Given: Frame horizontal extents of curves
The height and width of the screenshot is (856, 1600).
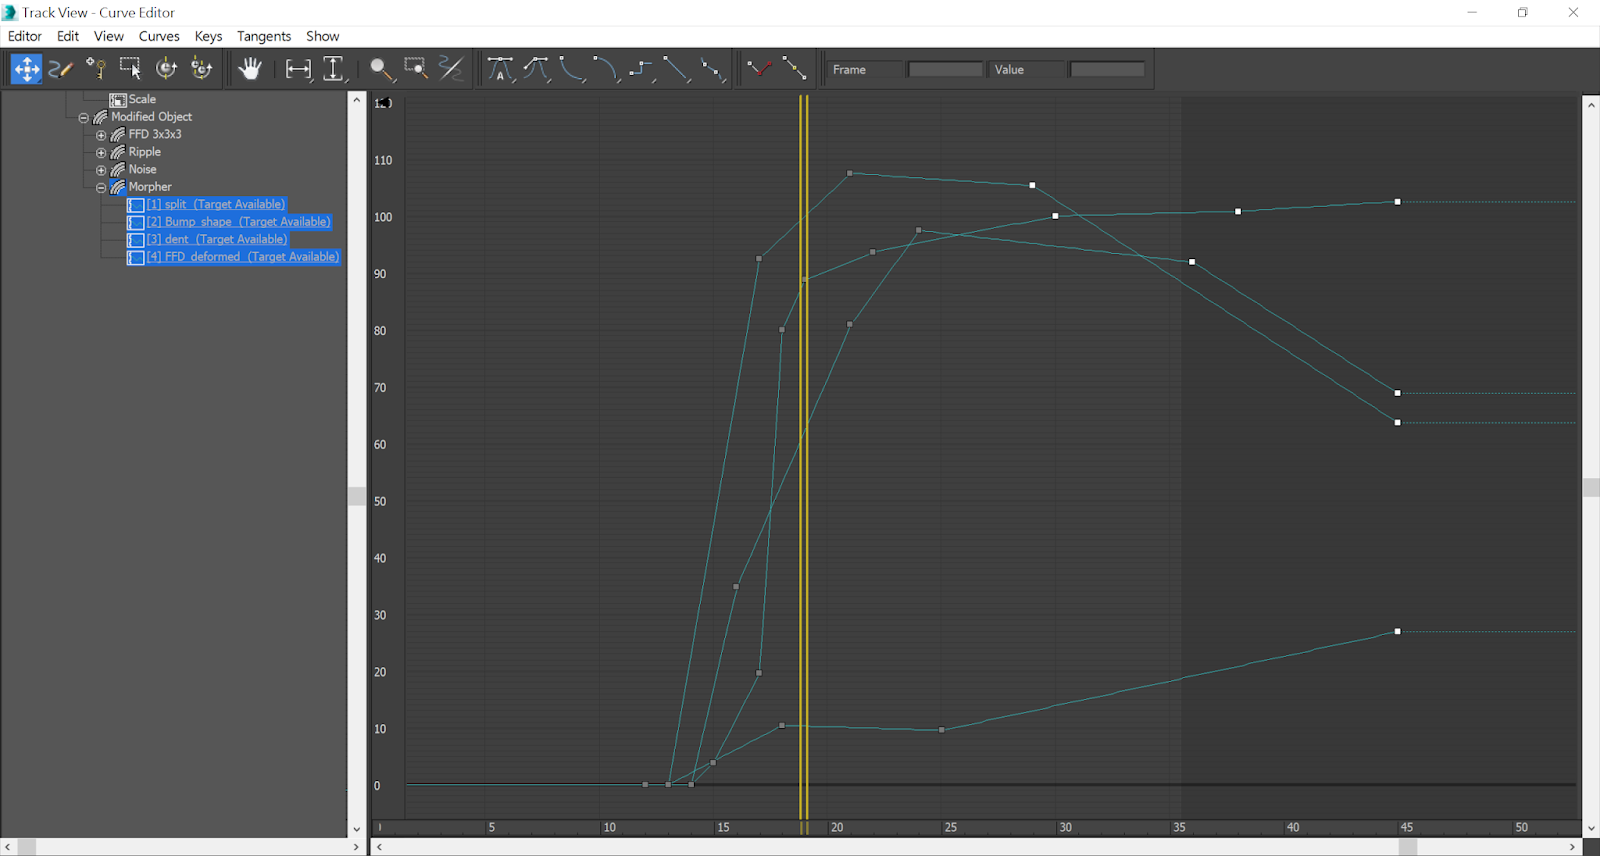Looking at the screenshot, I should 298,69.
